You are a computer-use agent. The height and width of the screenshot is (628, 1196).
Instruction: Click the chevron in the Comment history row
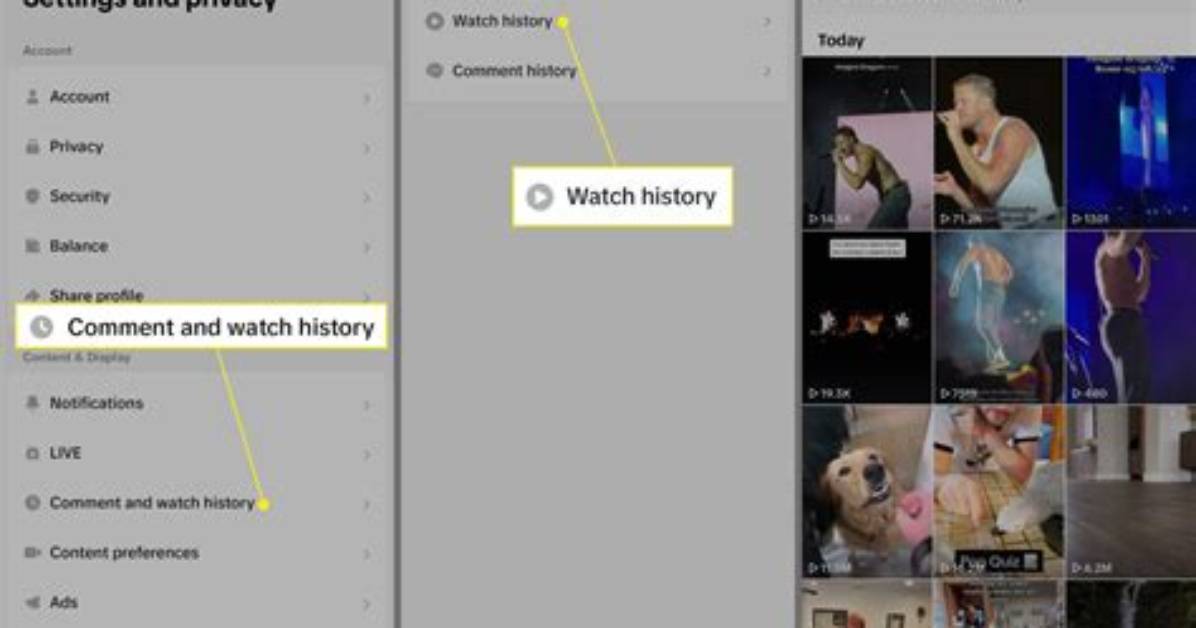[x=767, y=72]
